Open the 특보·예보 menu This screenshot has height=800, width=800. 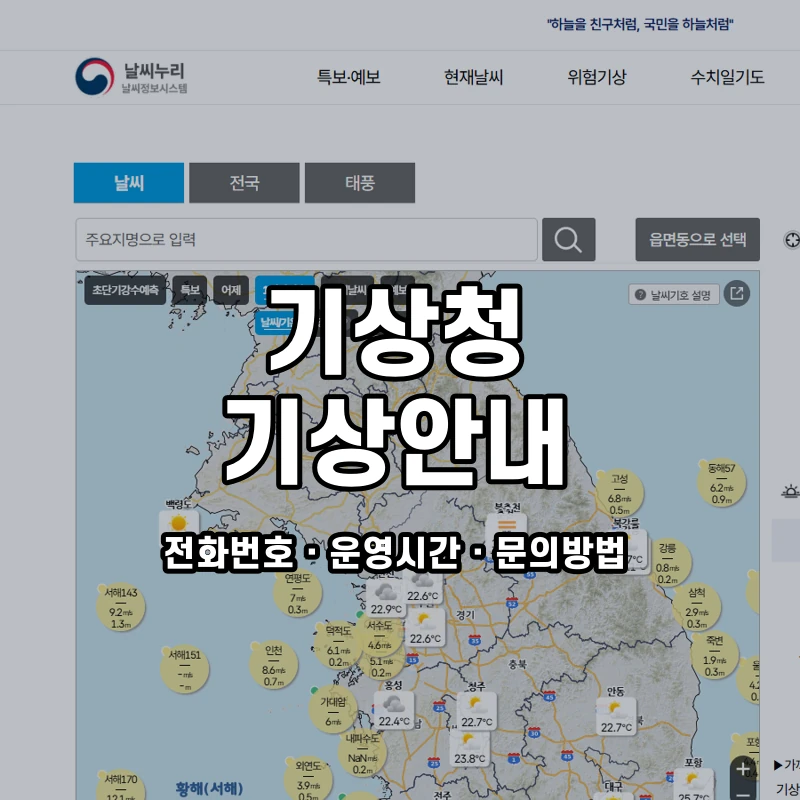[x=348, y=77]
